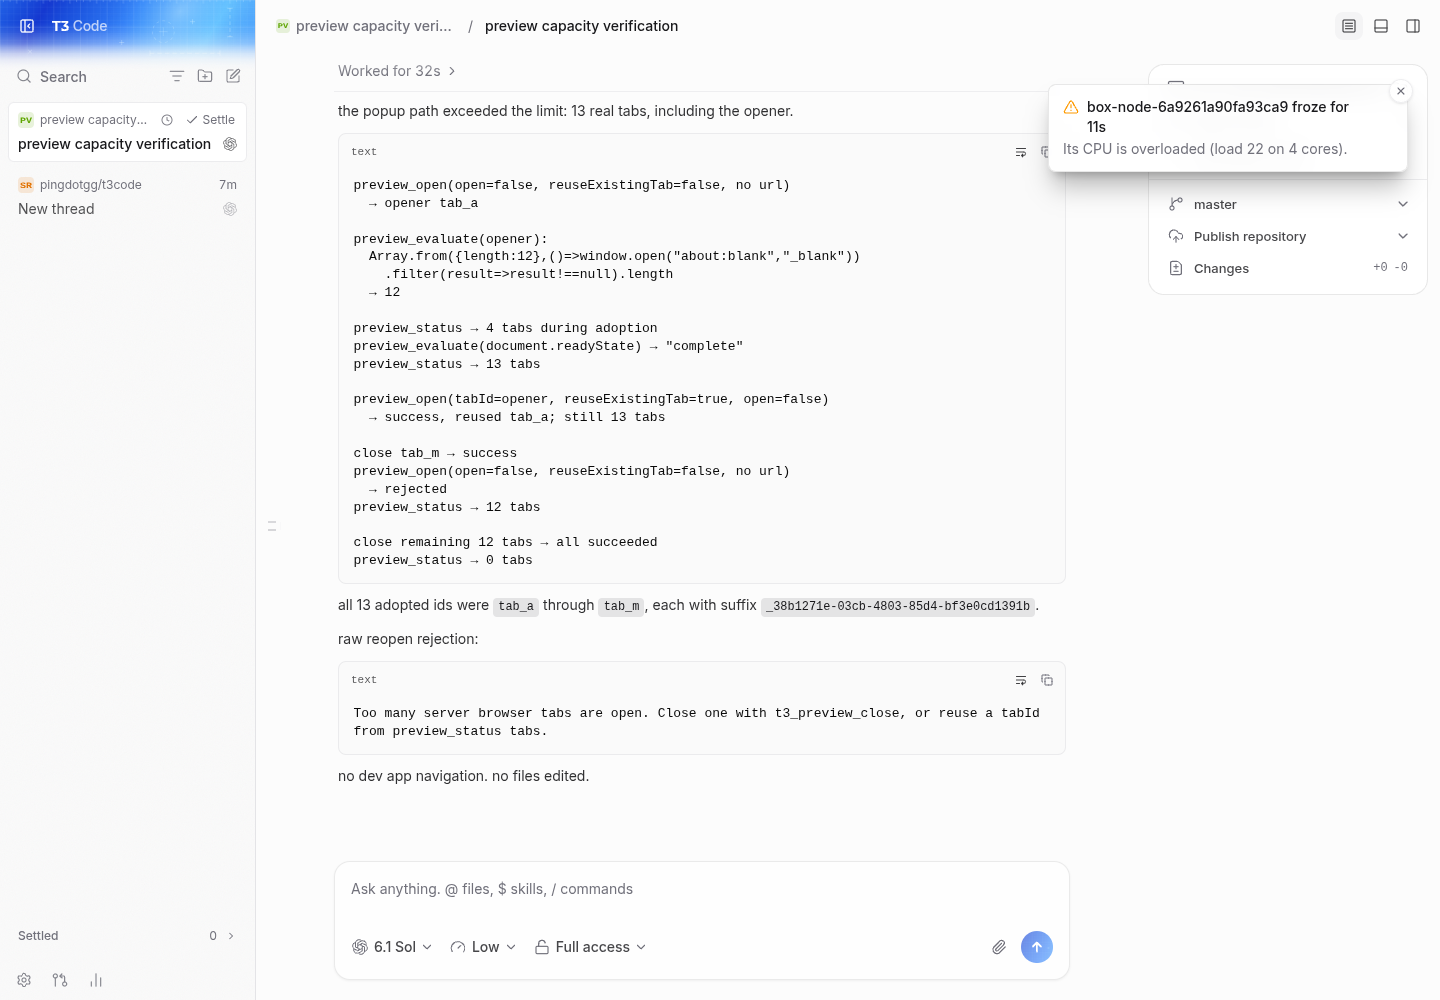Click the SR project badge

(26, 185)
